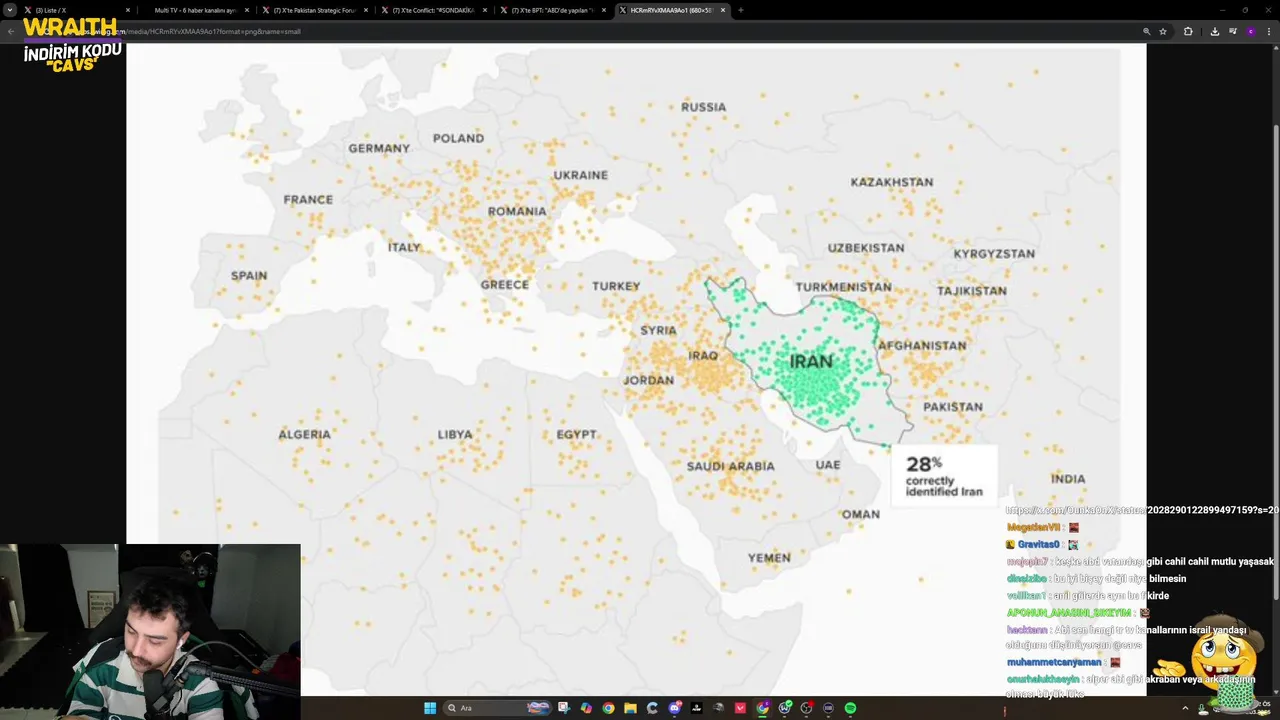This screenshot has height=720, width=1280.
Task: Click the 'GERMANY' map label
Action: [379, 148]
